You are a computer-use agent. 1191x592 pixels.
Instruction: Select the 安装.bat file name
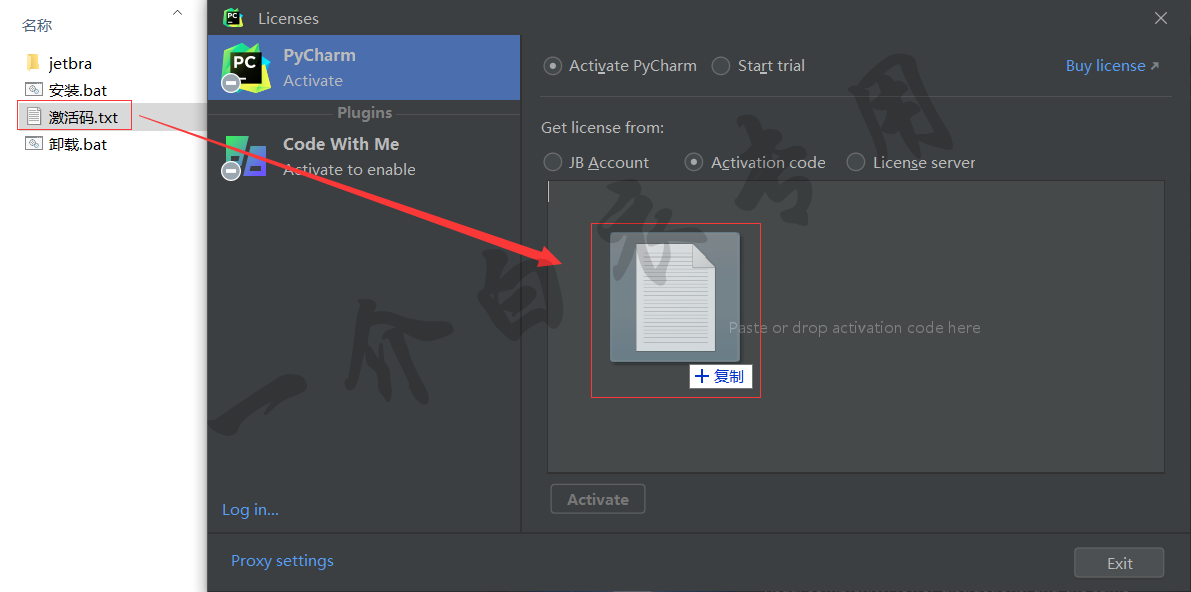click(x=78, y=90)
